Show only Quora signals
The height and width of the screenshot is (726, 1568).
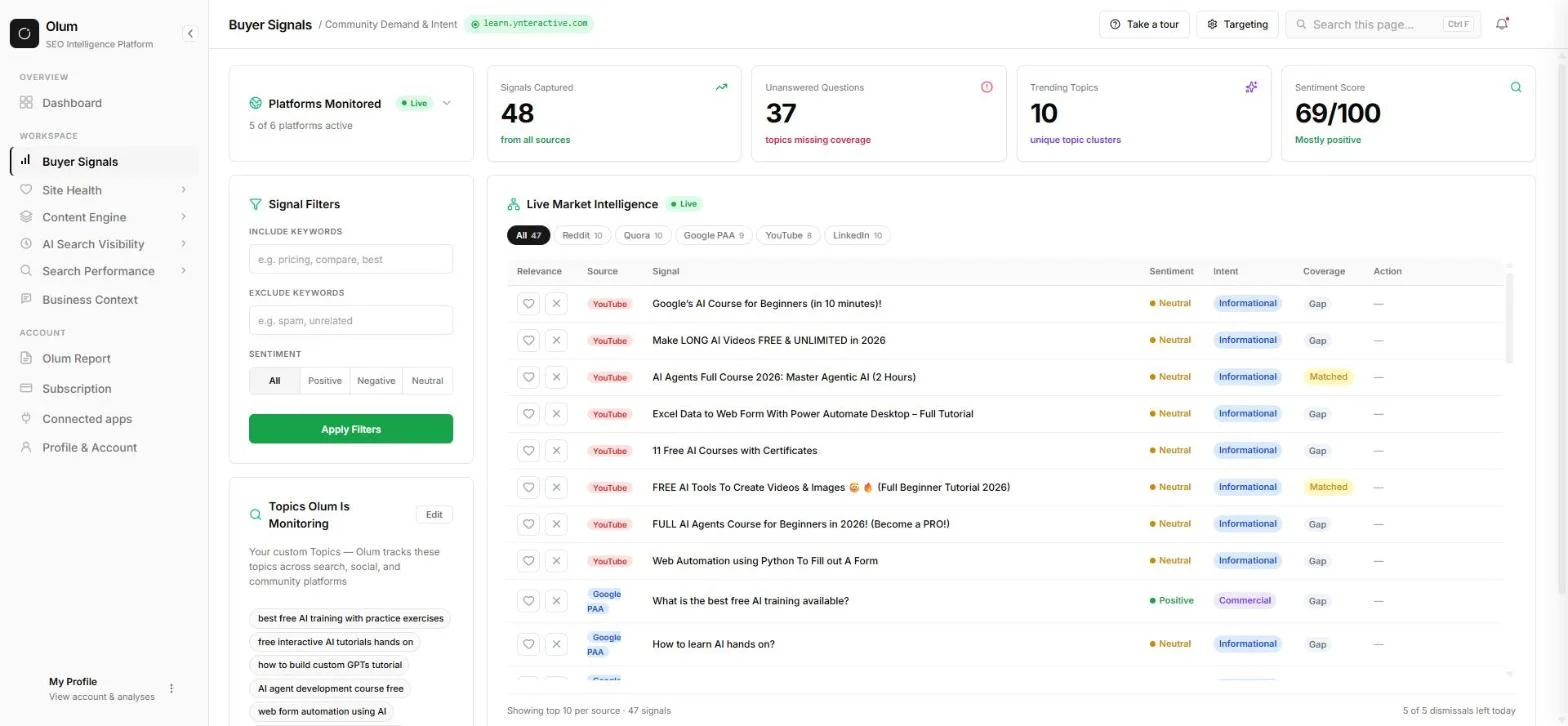tap(643, 236)
